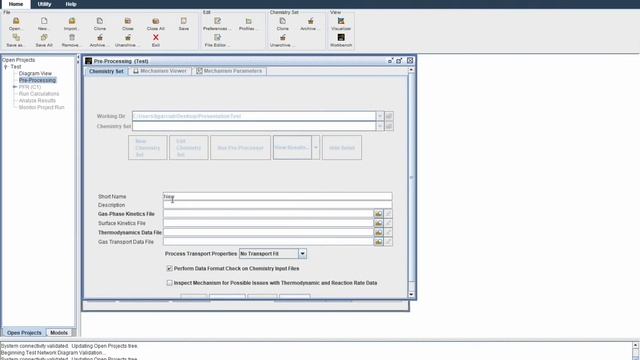
Task: Click the Close project icon
Action: click(x=128, y=21)
